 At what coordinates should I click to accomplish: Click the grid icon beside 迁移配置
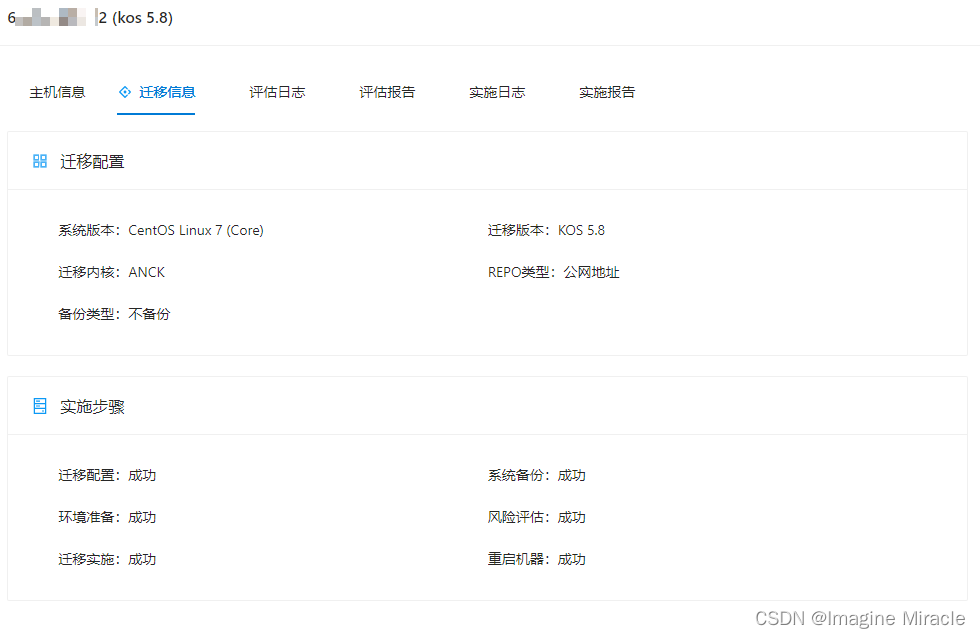[x=40, y=161]
